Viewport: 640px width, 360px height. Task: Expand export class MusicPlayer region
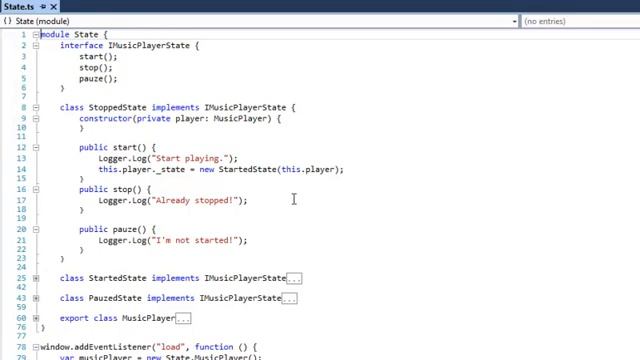point(36,318)
